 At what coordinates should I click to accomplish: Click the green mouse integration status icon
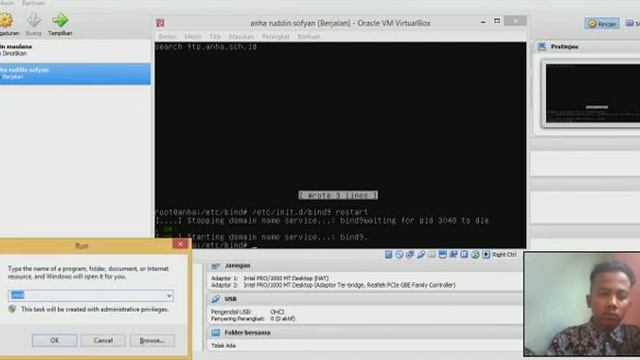475,255
